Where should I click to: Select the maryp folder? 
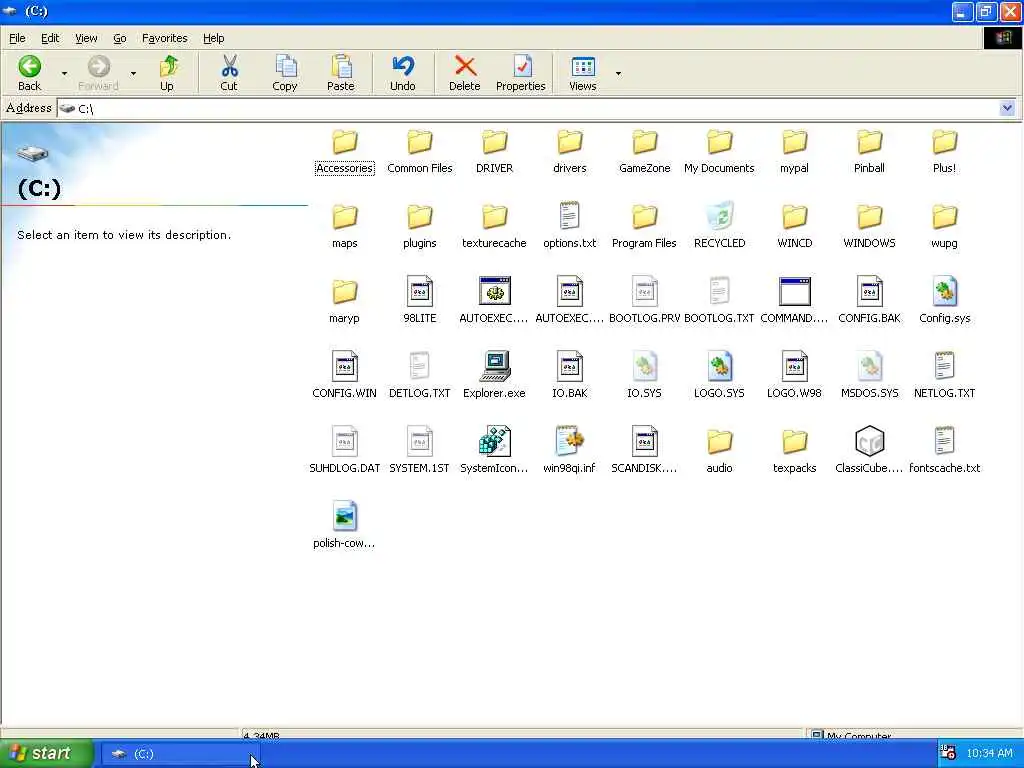click(345, 302)
